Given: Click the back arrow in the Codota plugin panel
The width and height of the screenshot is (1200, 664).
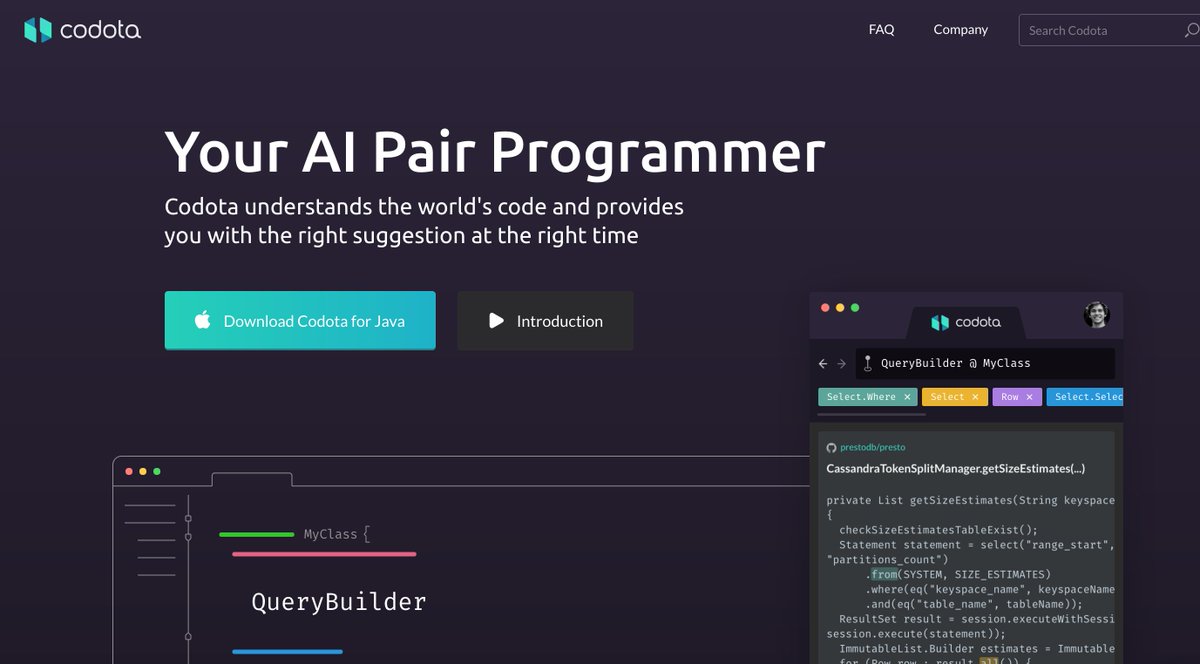Looking at the screenshot, I should tap(823, 363).
